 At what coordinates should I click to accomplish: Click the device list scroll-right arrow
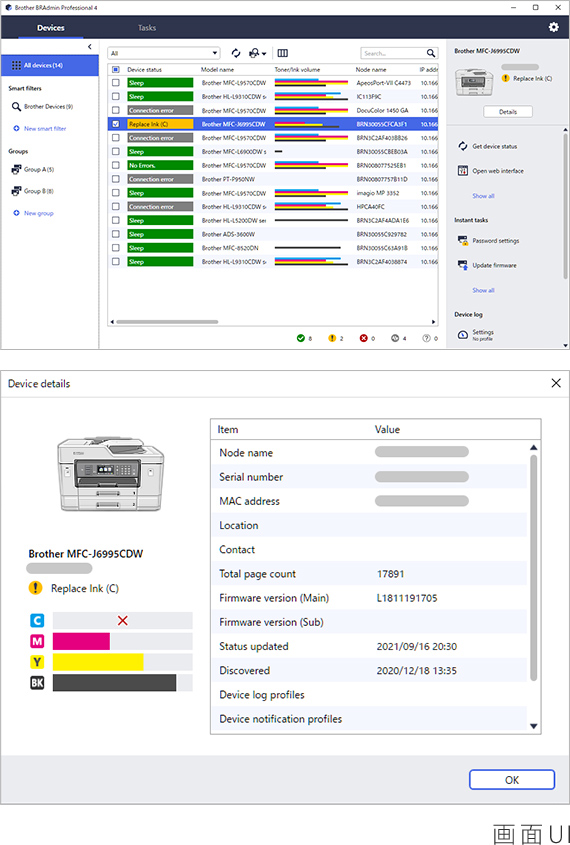coord(434,322)
